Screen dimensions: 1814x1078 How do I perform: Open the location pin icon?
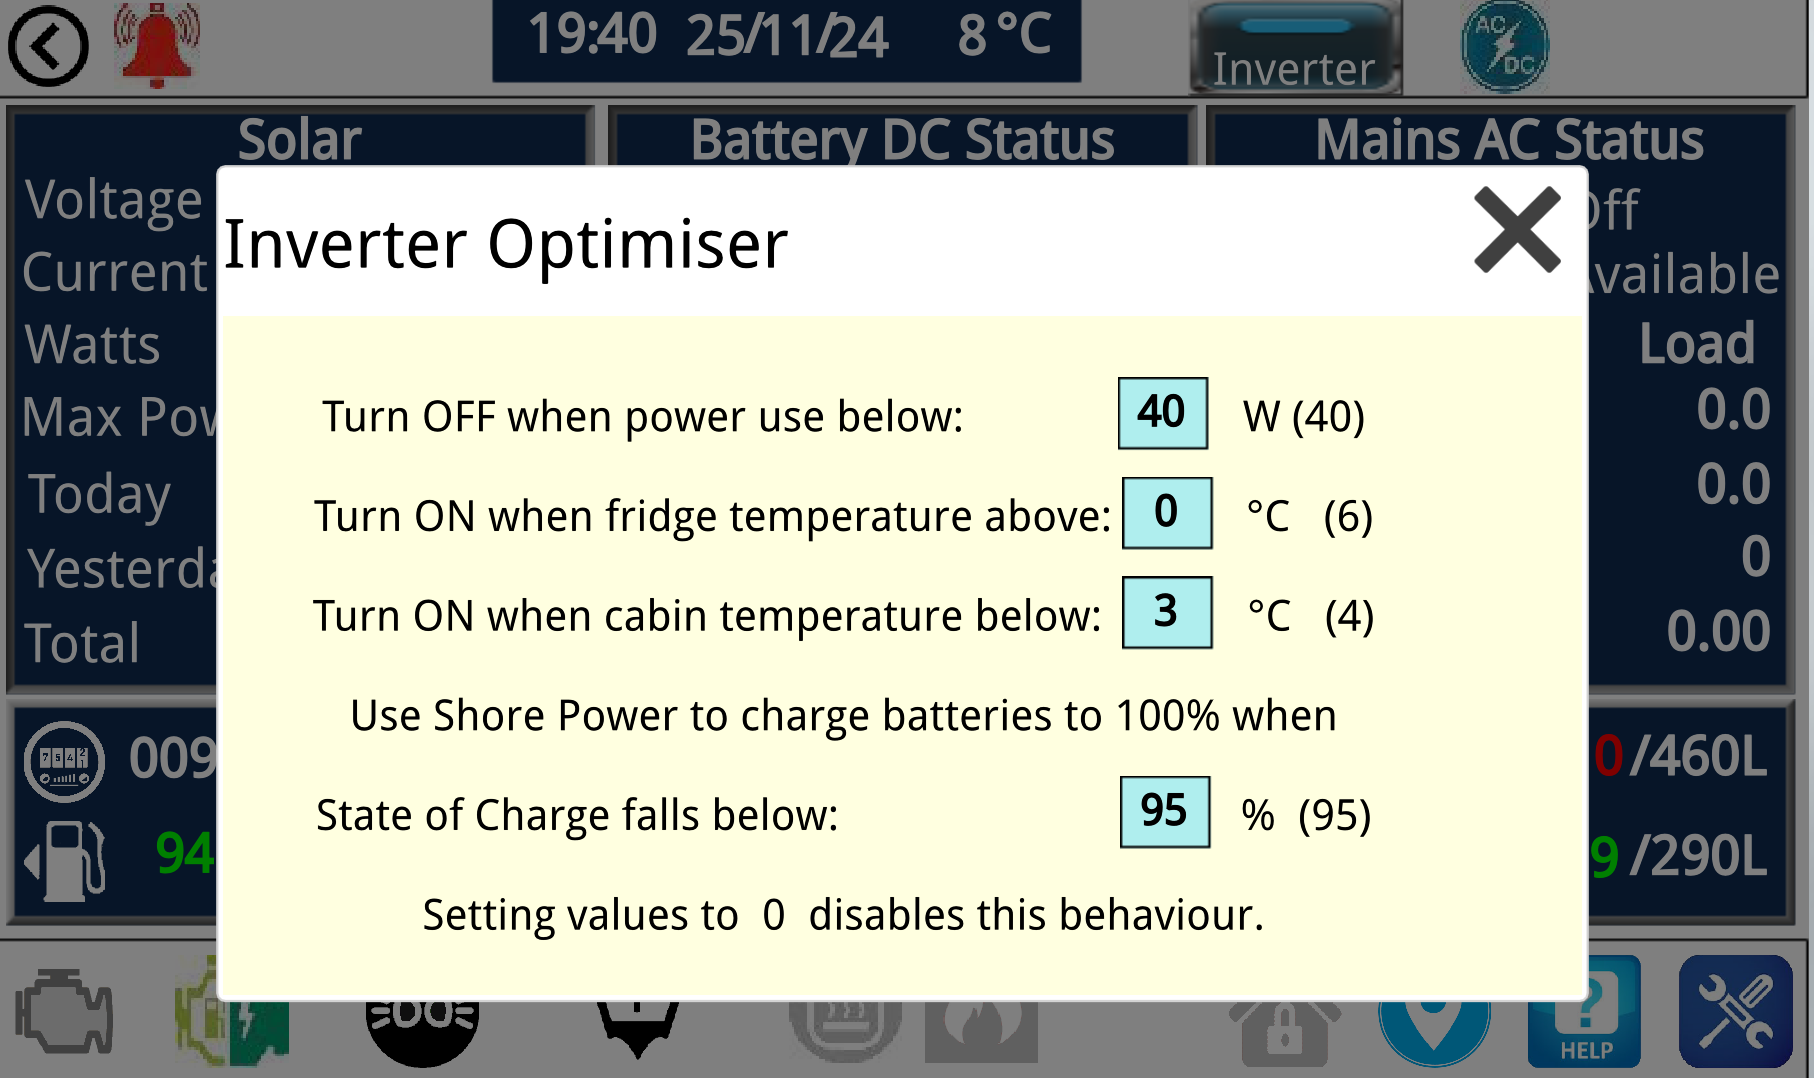point(1434,1030)
